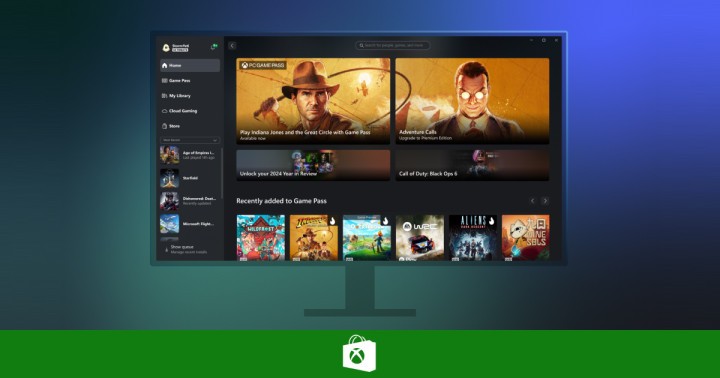Open the Wildfrost game tile
720x378 pixels.
(261, 237)
